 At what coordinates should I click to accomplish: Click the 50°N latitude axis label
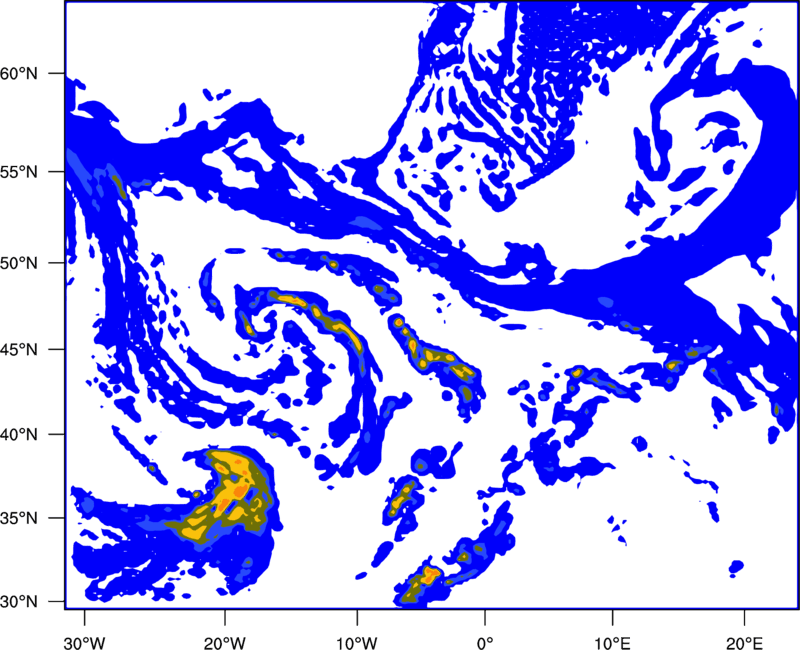[x=19, y=263]
